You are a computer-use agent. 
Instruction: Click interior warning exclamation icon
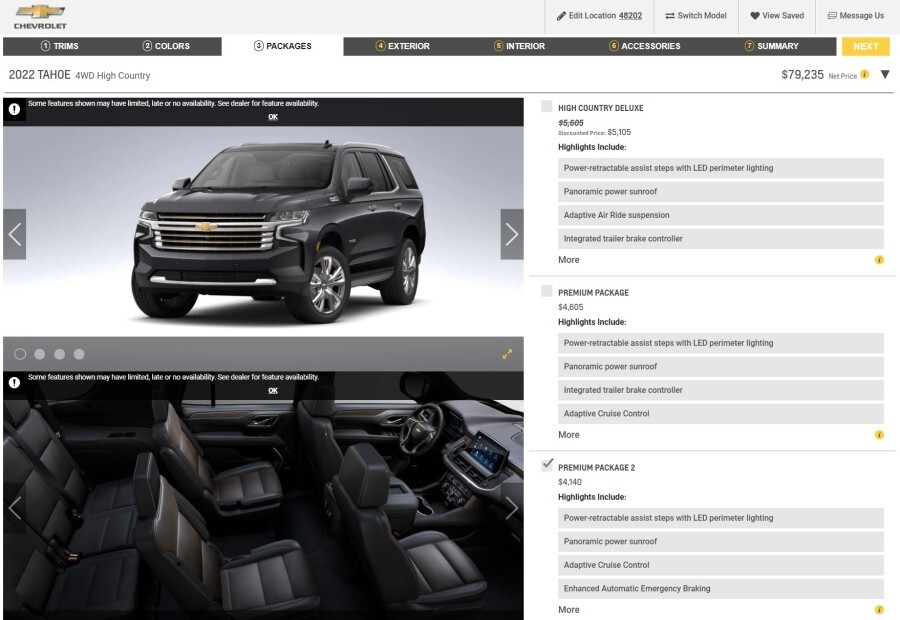pos(14,382)
